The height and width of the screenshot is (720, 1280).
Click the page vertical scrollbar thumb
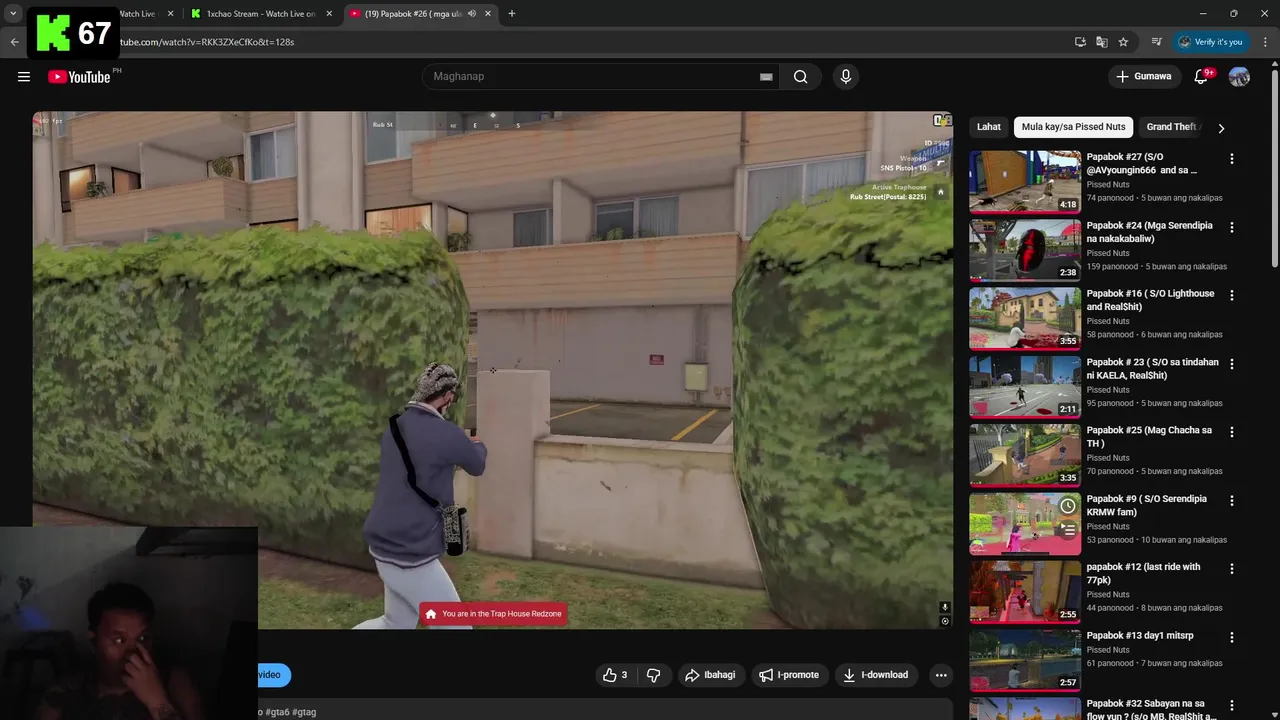1274,167
